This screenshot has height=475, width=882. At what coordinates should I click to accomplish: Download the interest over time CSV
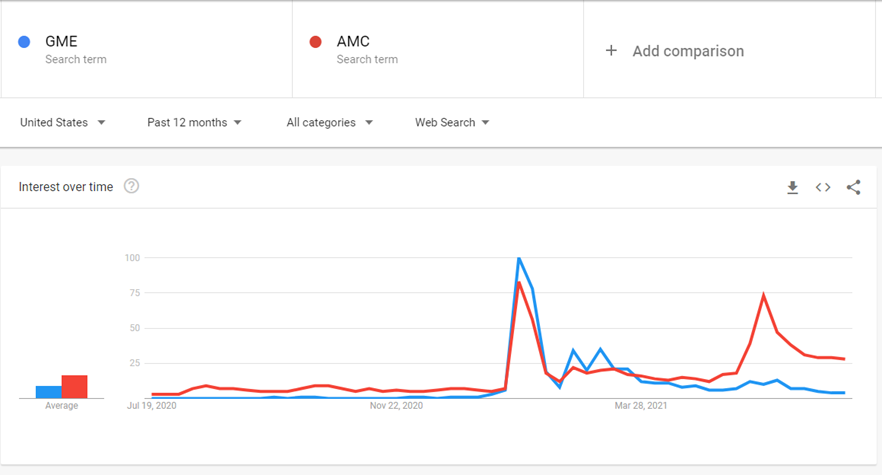pos(792,187)
